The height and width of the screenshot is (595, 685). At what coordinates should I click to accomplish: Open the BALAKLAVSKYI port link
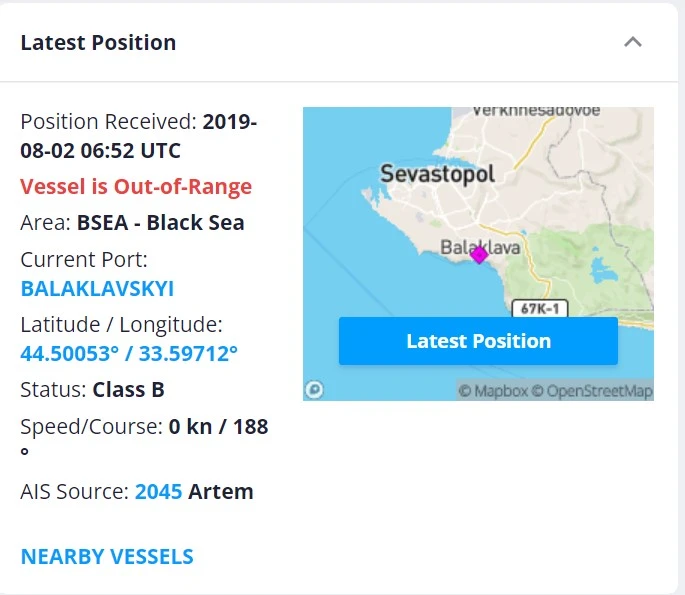coord(97,289)
